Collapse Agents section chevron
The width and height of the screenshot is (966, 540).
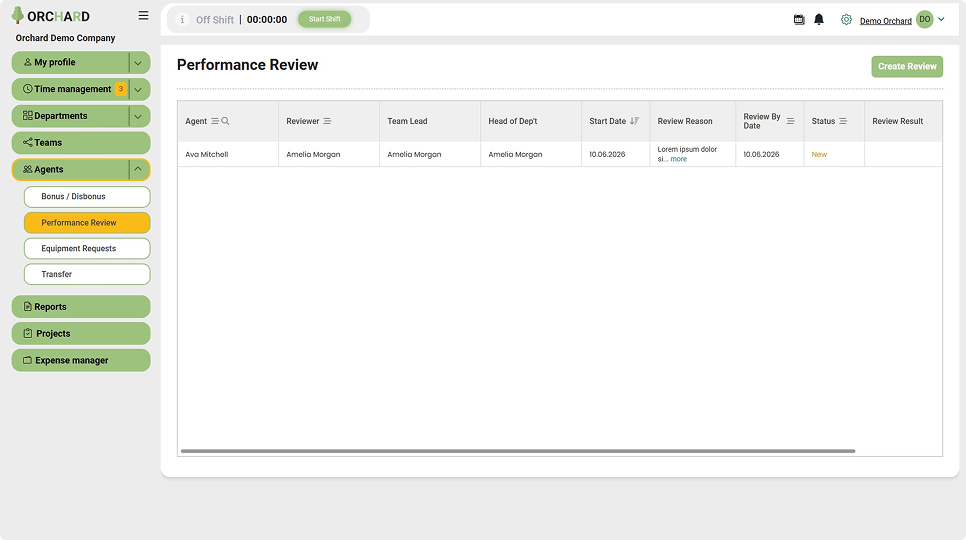pyautogui.click(x=138, y=169)
